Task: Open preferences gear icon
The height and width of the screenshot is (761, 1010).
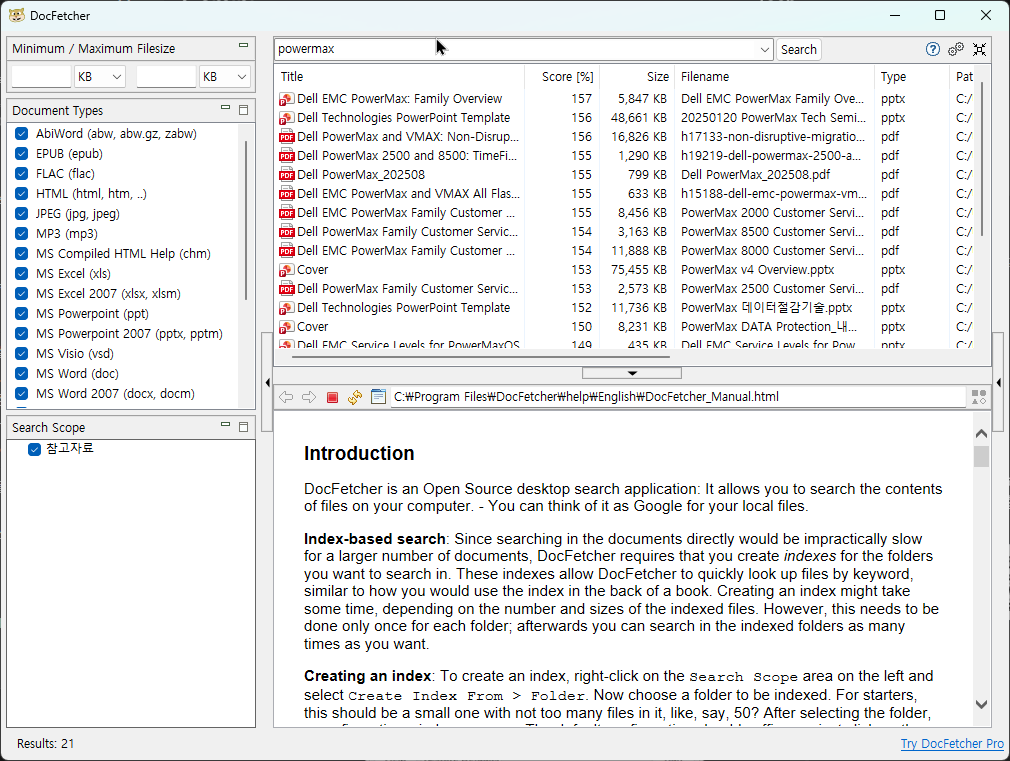Action: (x=956, y=49)
